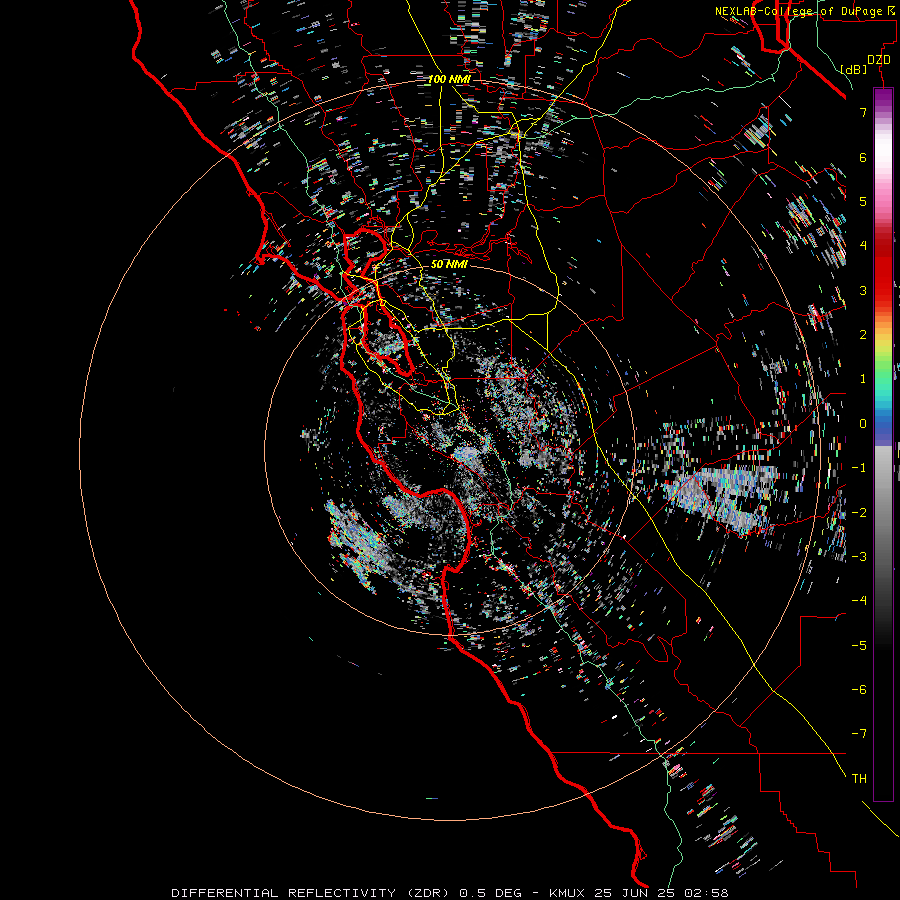Click the 50 NMI range ring label

pos(449,264)
